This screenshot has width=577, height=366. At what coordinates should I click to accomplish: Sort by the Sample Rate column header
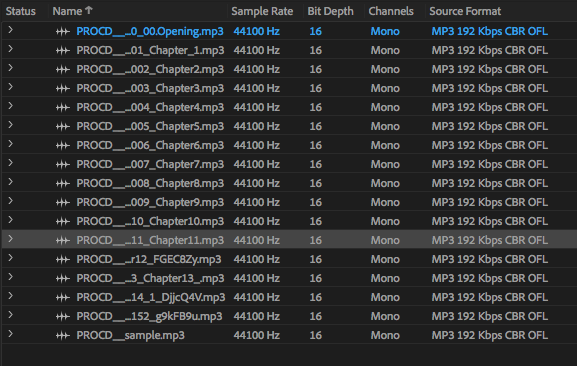[x=262, y=11]
